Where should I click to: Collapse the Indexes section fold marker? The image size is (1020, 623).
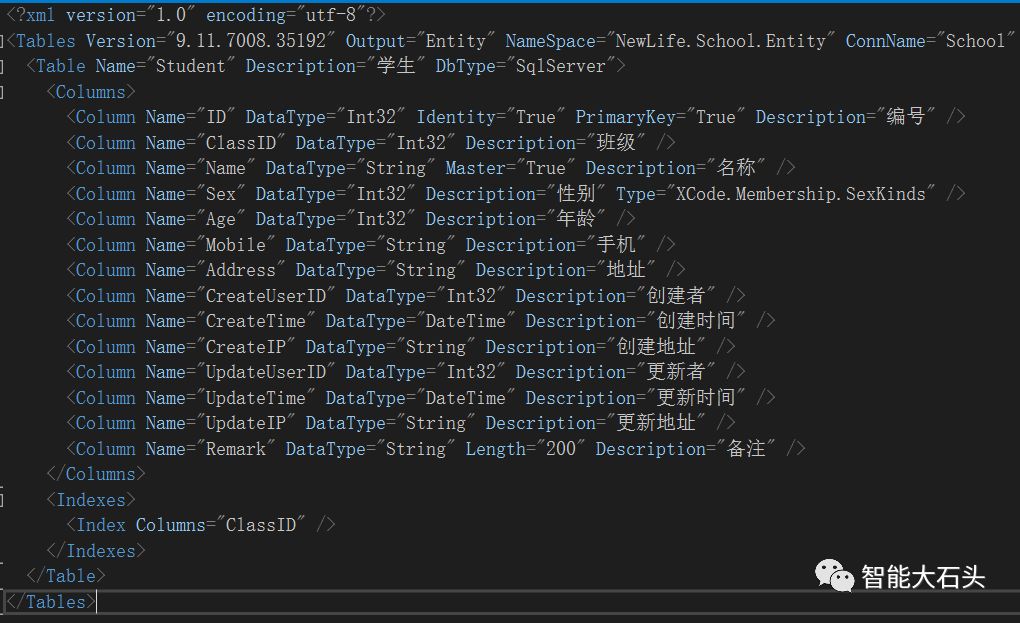(x=3, y=499)
